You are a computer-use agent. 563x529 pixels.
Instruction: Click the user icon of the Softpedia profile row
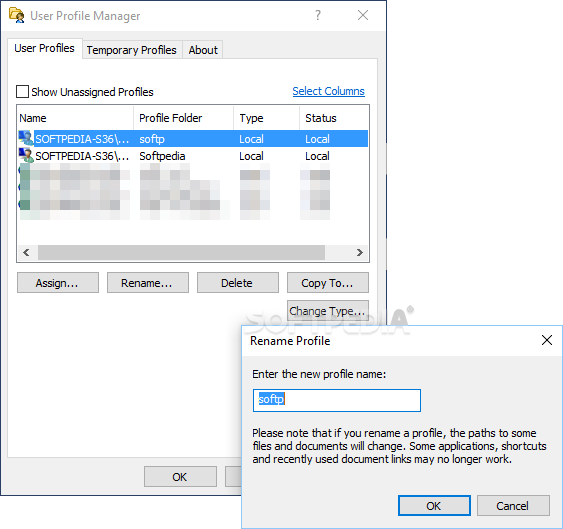26,156
